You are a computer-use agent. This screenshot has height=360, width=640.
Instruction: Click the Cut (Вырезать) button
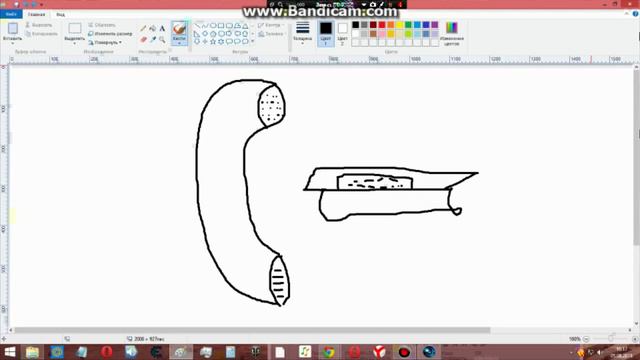[x=39, y=25]
